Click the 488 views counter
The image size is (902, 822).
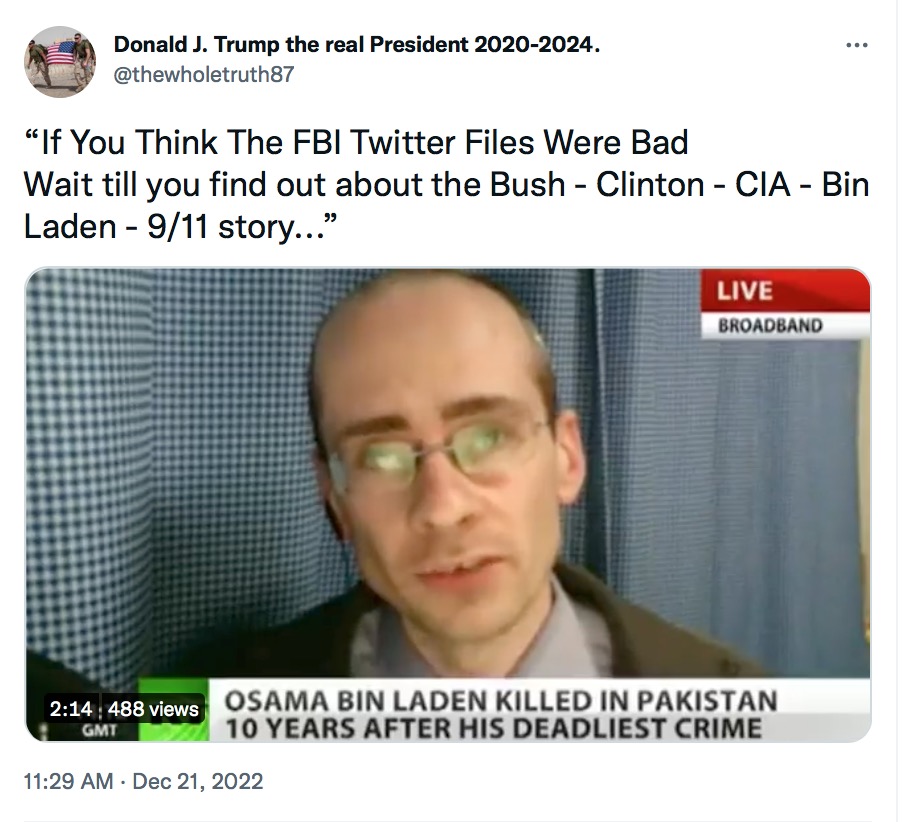[153, 709]
